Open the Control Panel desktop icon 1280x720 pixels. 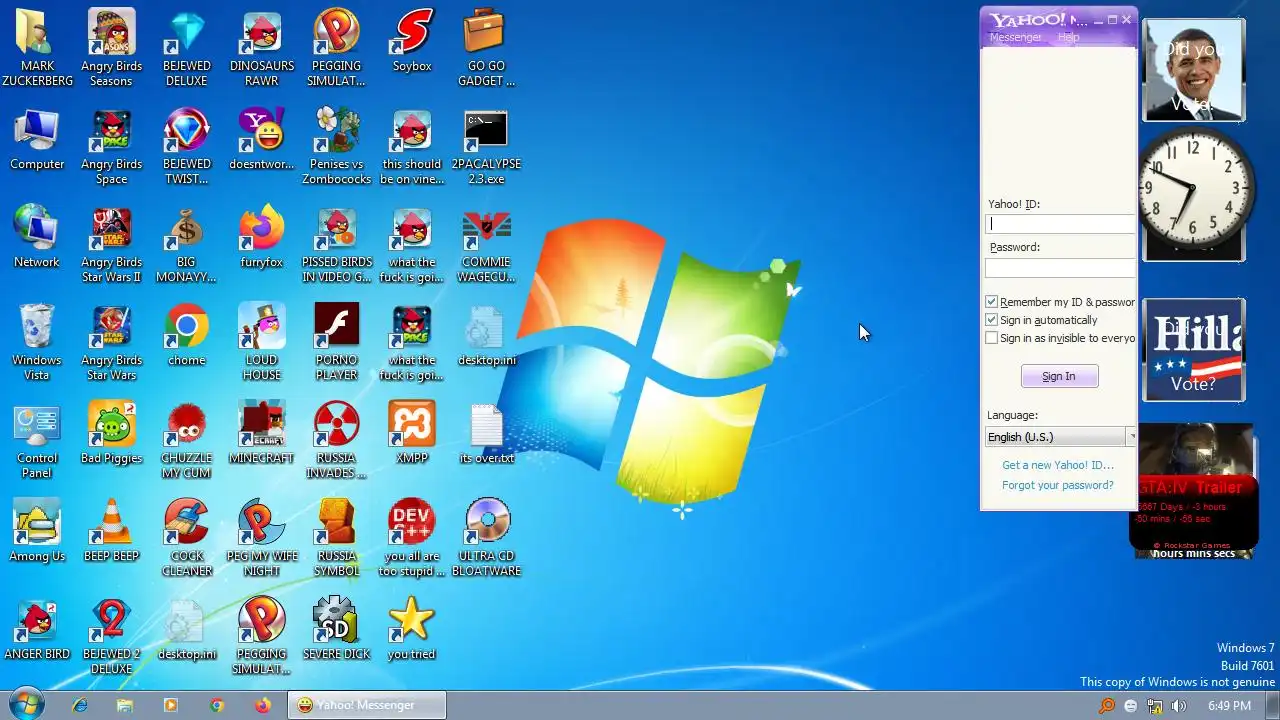(x=37, y=440)
